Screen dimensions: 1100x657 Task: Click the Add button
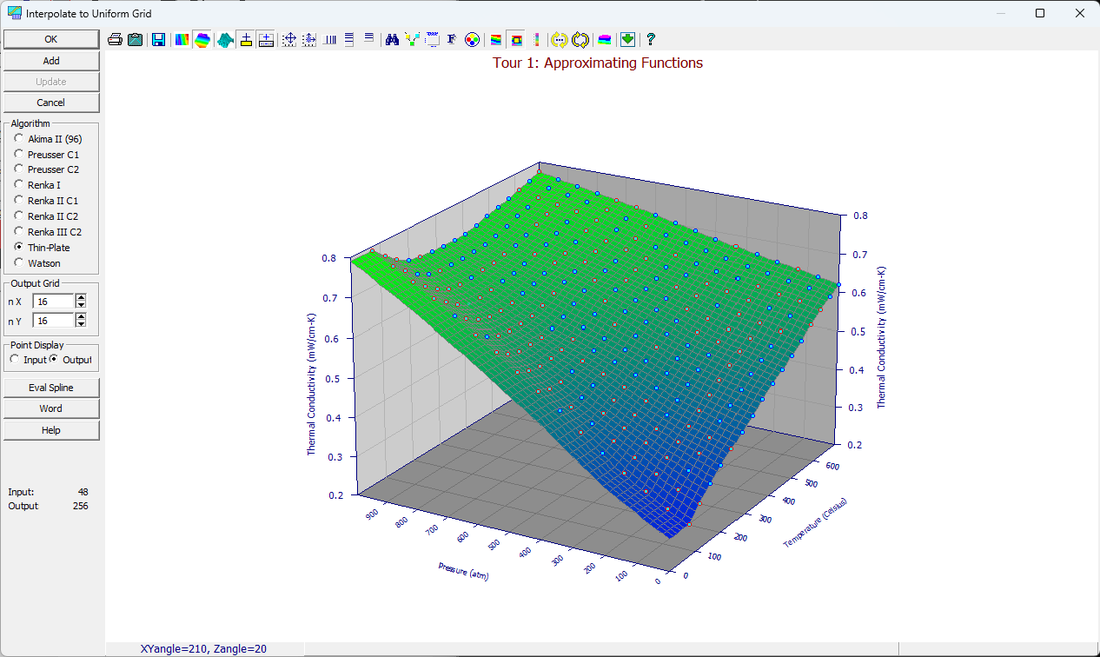point(51,61)
